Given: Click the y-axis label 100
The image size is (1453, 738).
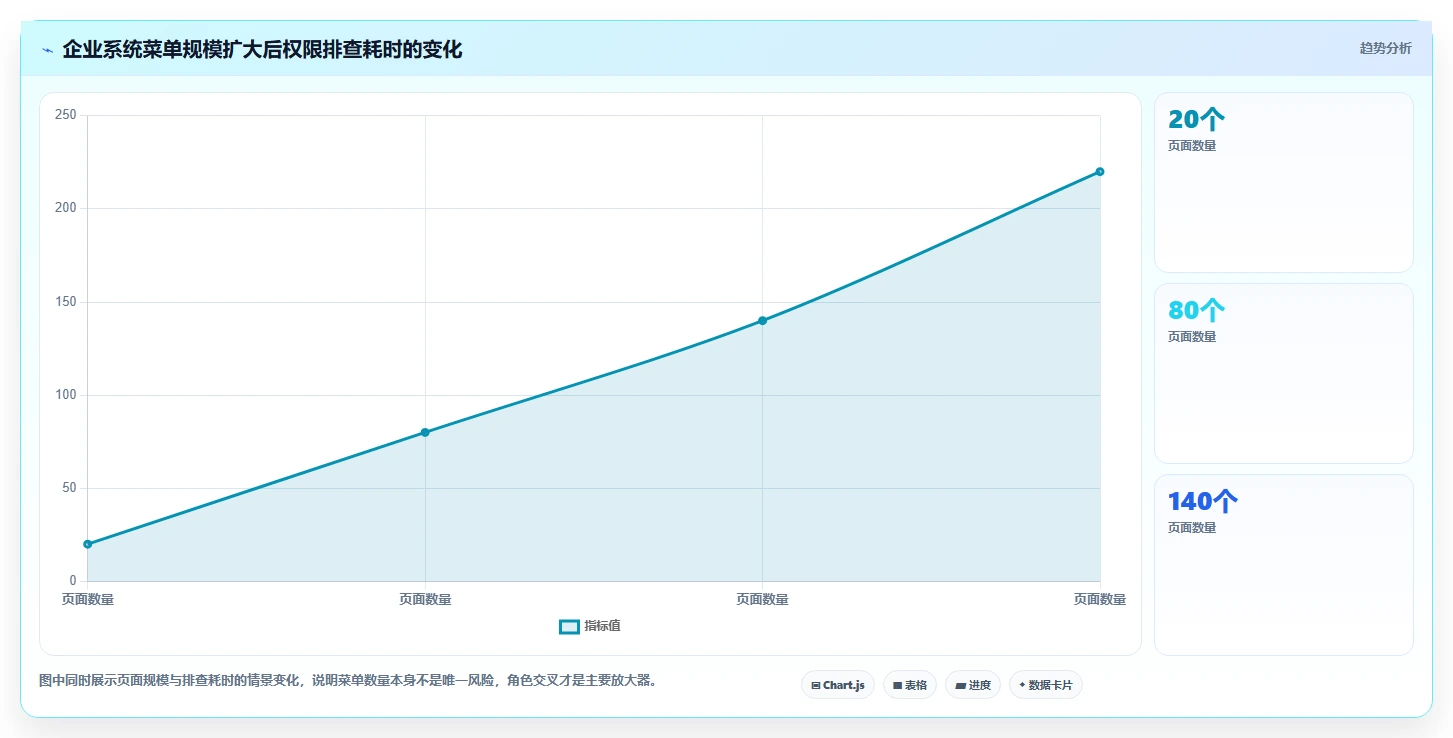Looking at the screenshot, I should click(66, 395).
